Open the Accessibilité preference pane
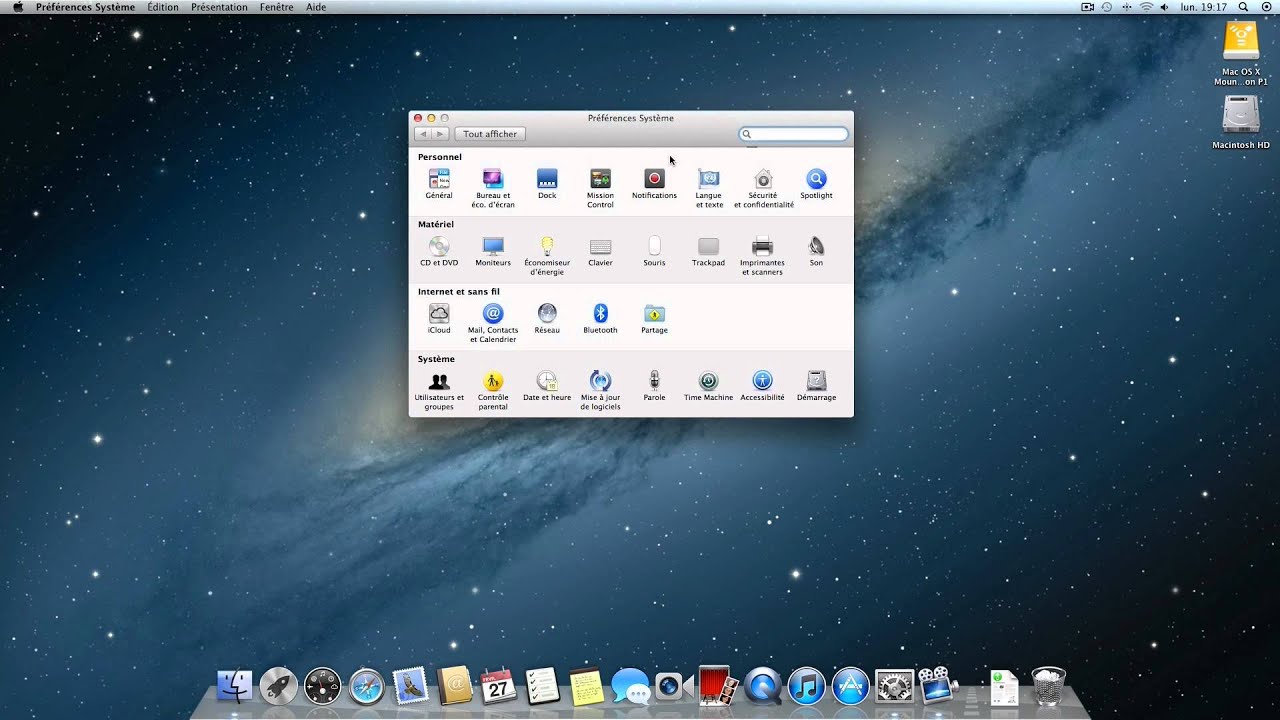Image resolution: width=1280 pixels, height=720 pixels. pos(762,386)
